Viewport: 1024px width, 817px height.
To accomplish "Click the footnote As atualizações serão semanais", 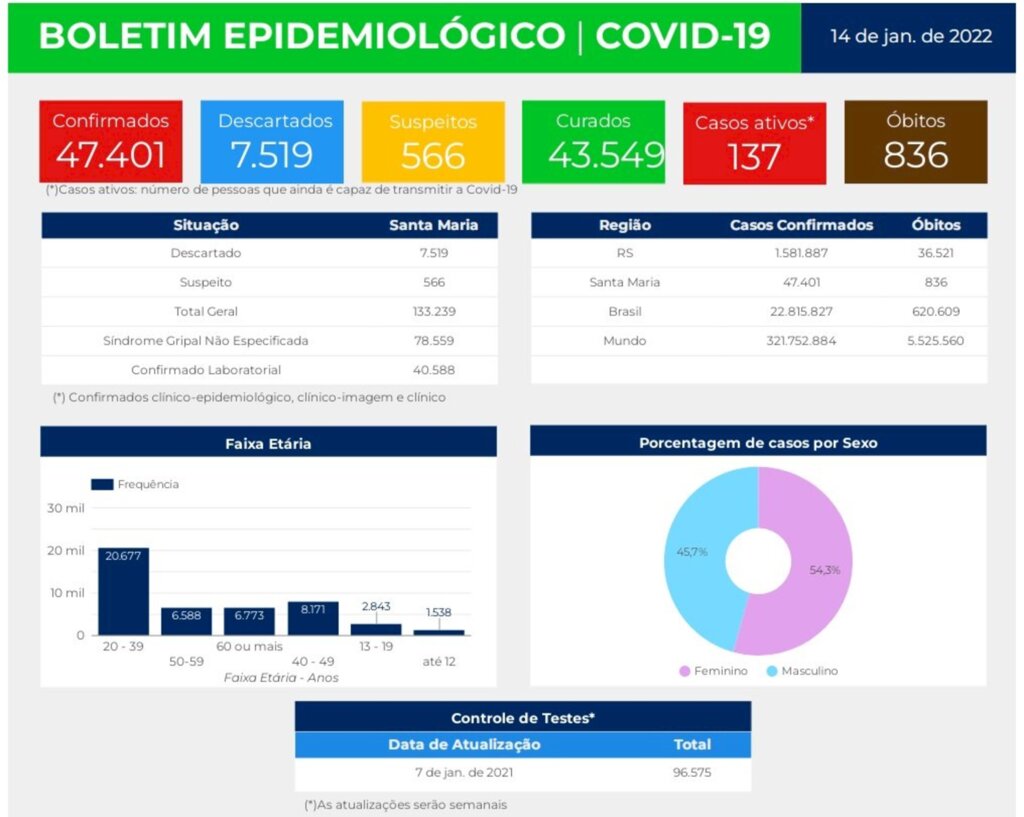I will pos(406,805).
